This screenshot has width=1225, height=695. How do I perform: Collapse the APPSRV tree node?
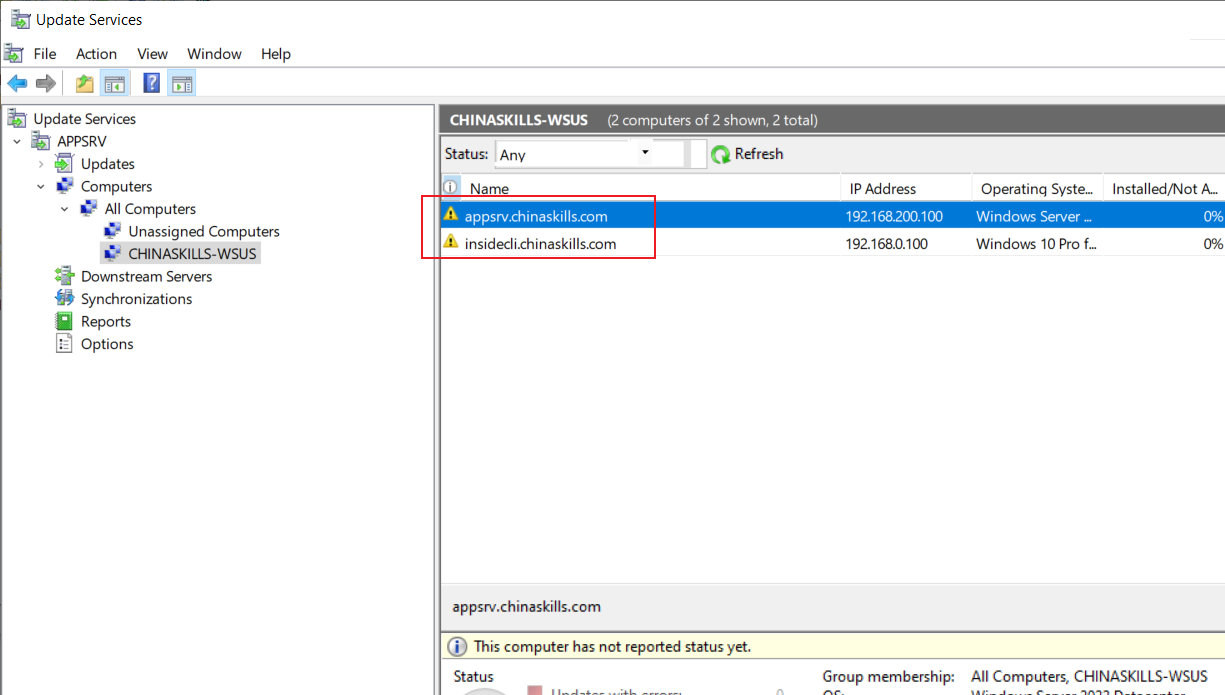(x=18, y=142)
